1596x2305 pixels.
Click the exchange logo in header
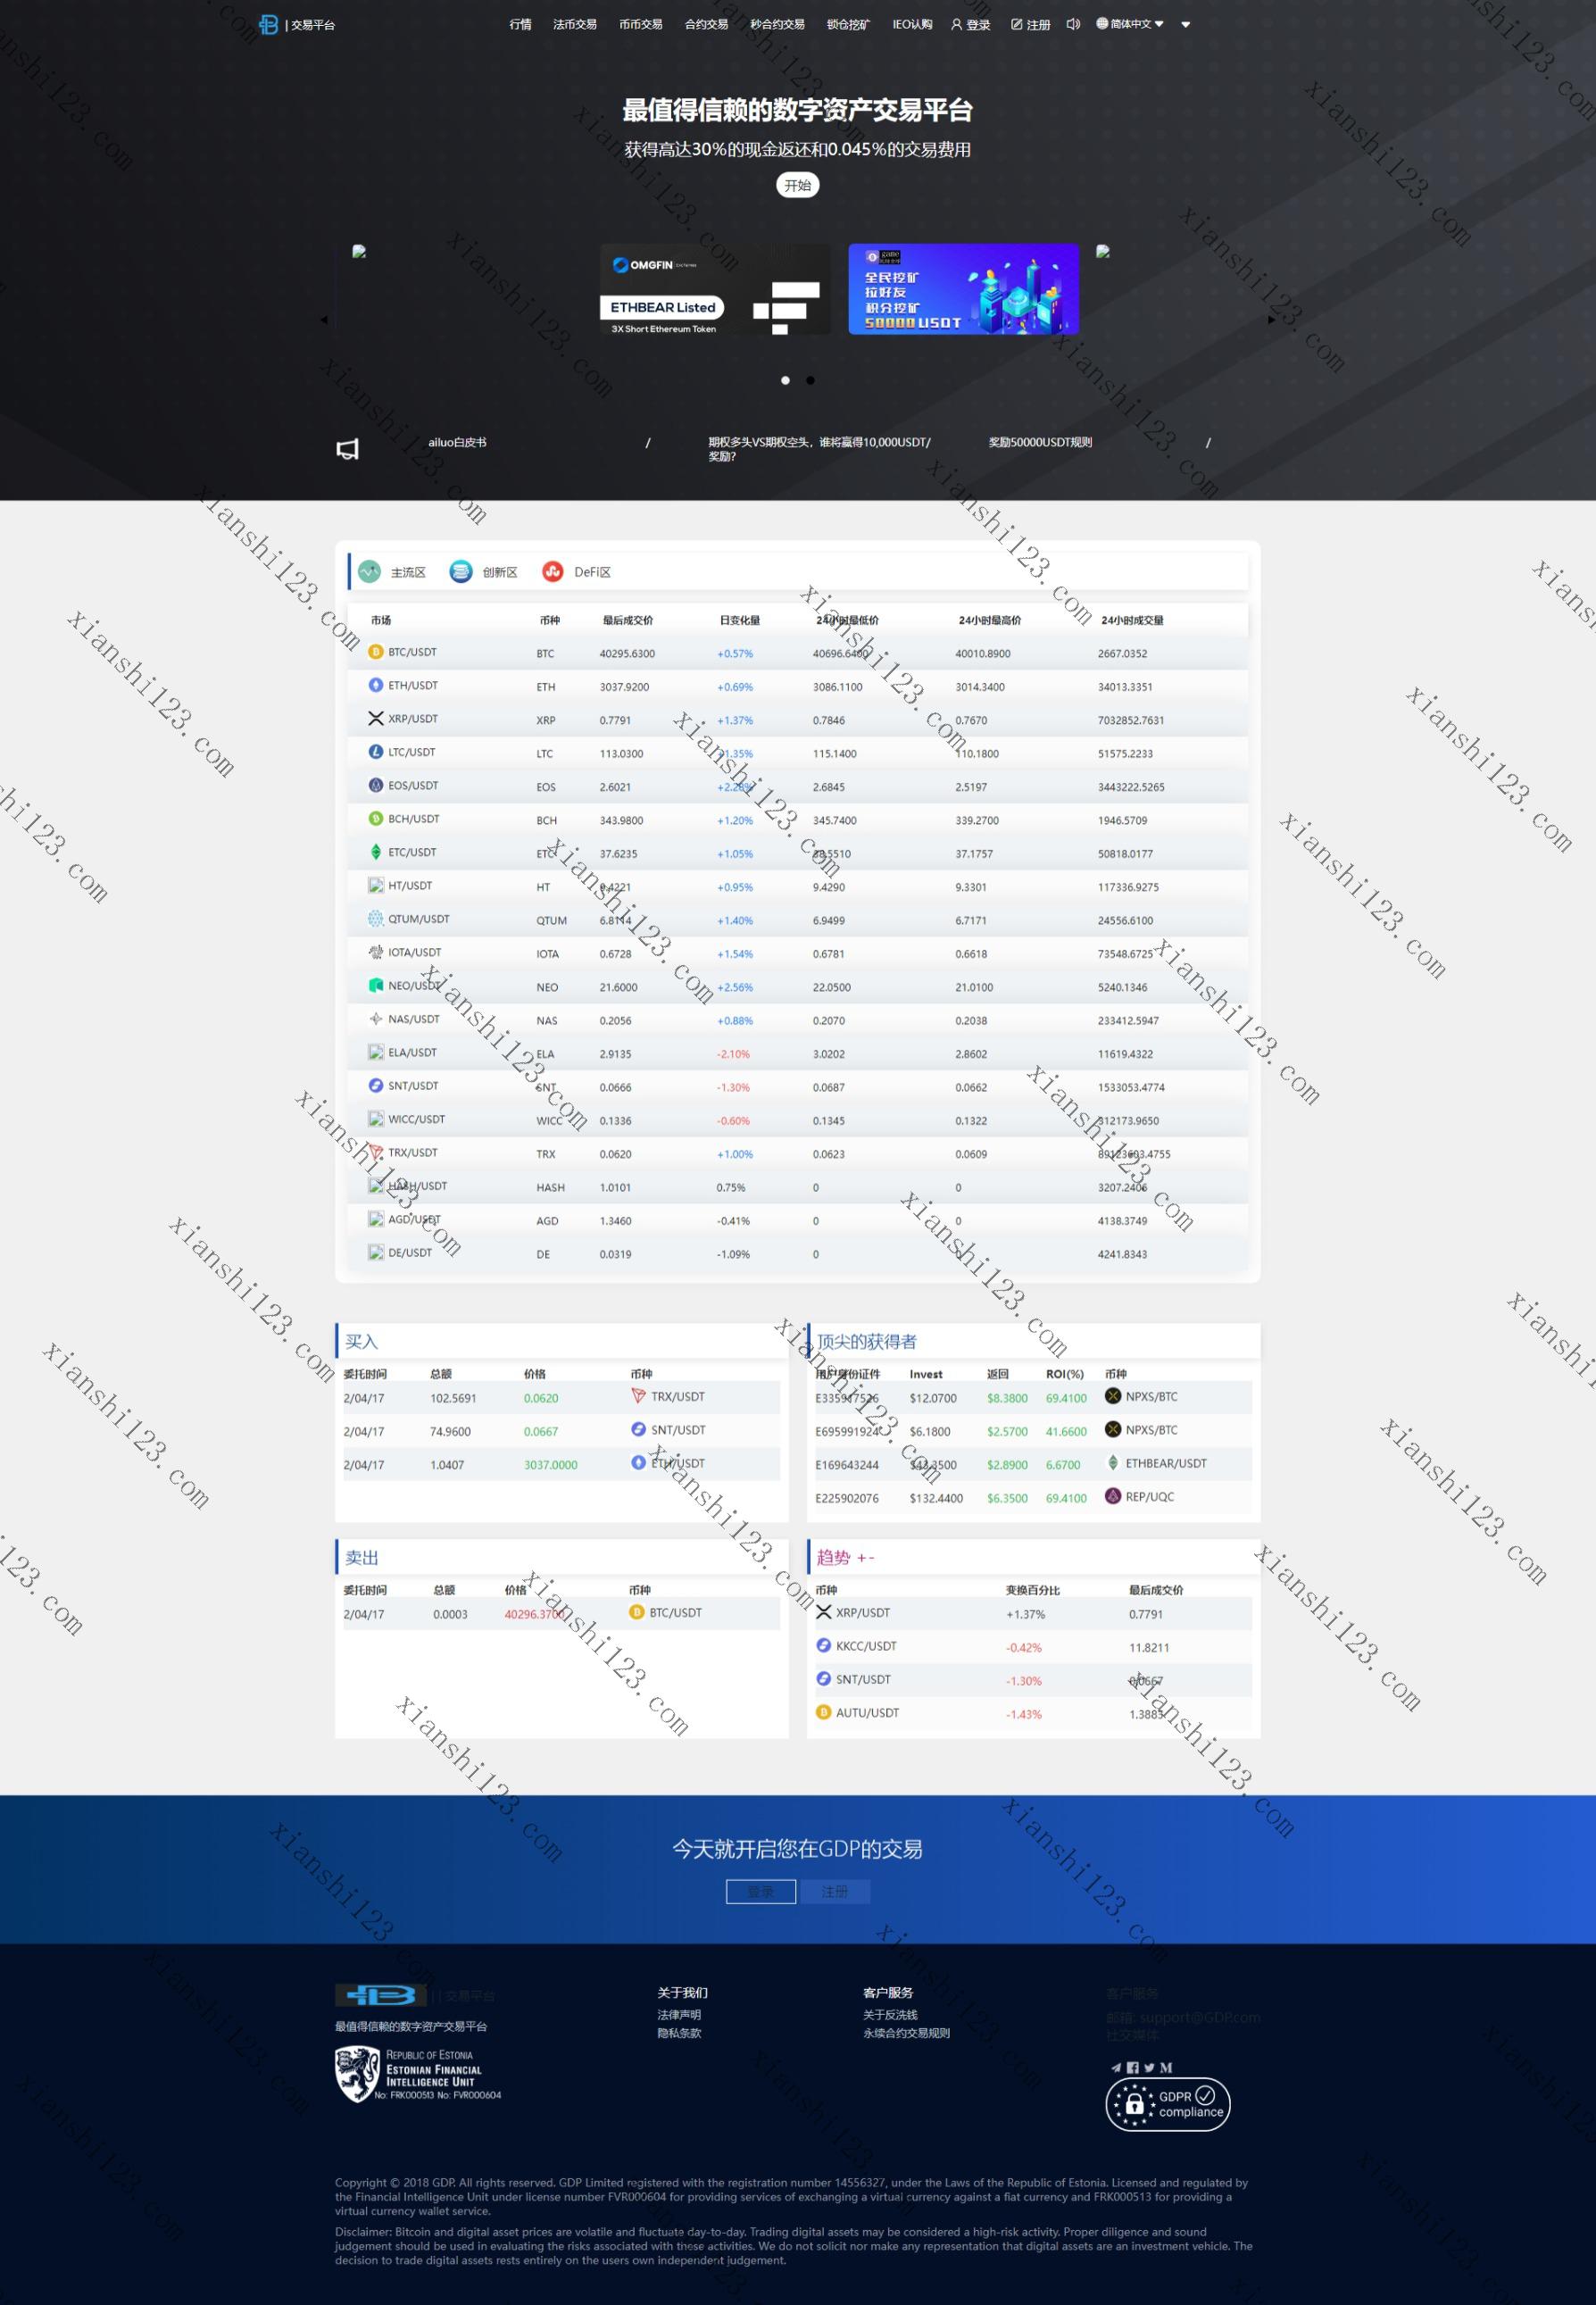pyautogui.click(x=268, y=24)
